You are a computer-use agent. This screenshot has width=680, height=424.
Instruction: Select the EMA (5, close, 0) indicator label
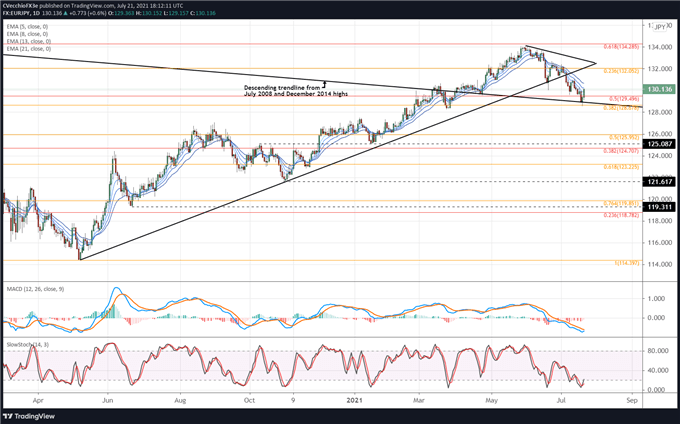click(27, 27)
